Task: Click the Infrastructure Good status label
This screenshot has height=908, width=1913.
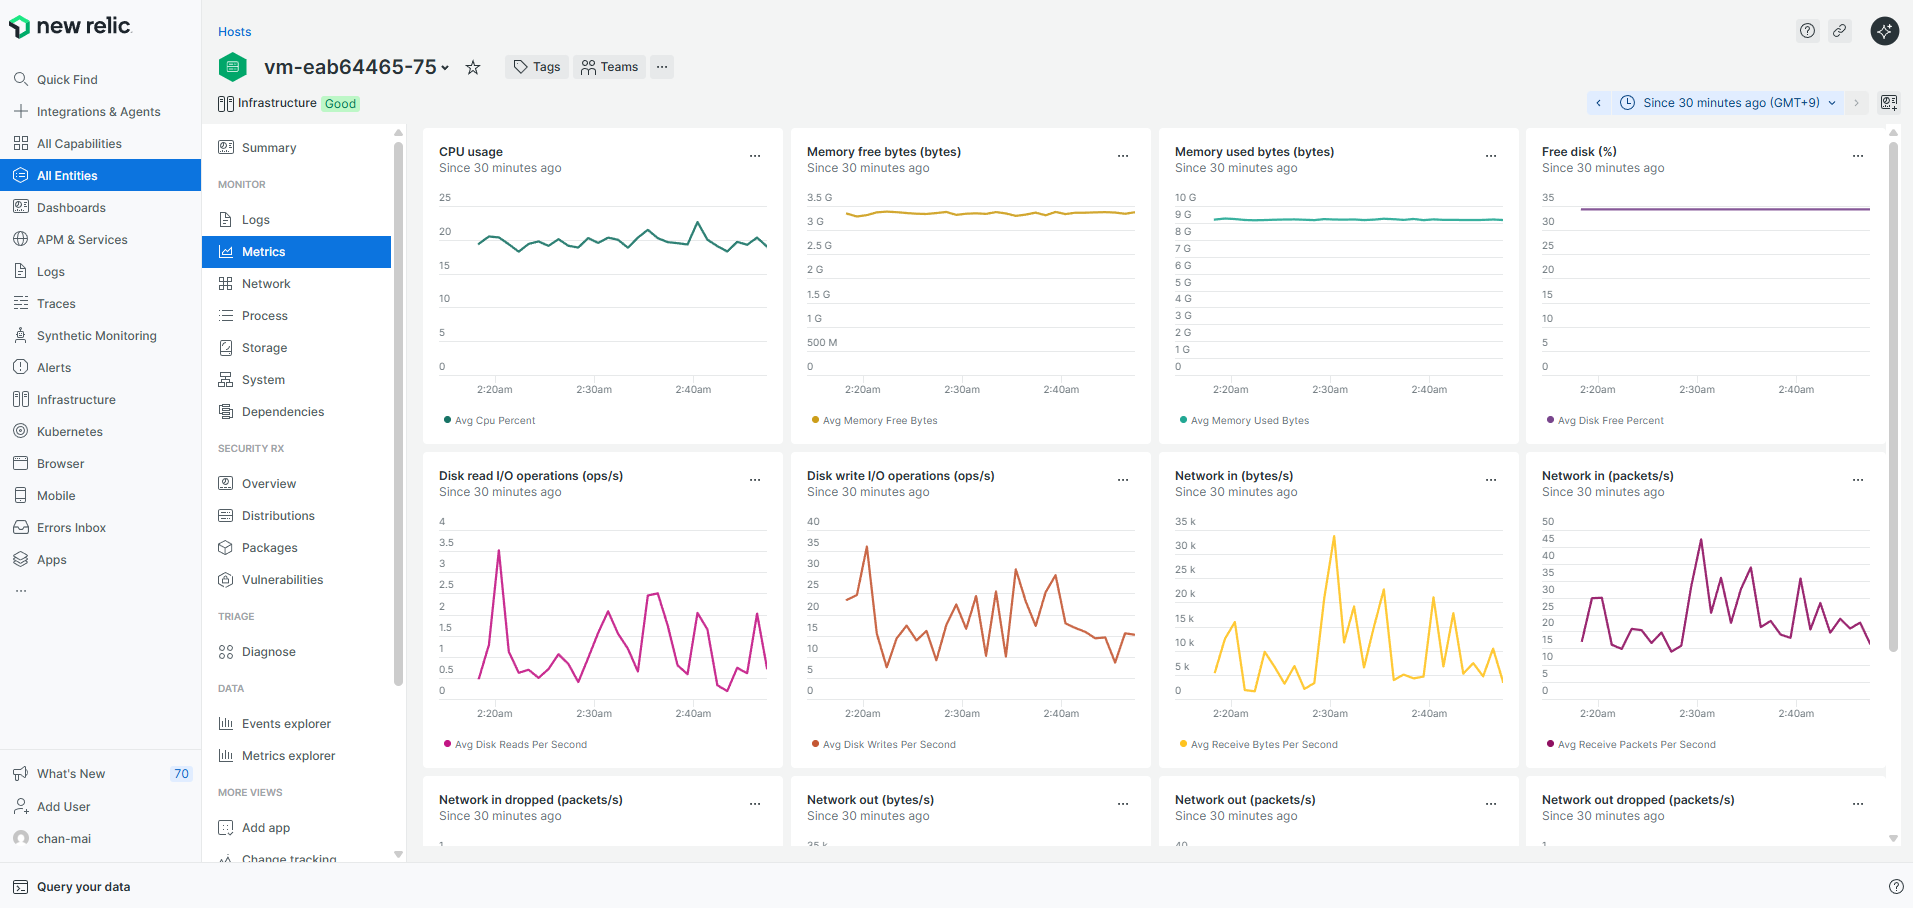Action: point(288,103)
